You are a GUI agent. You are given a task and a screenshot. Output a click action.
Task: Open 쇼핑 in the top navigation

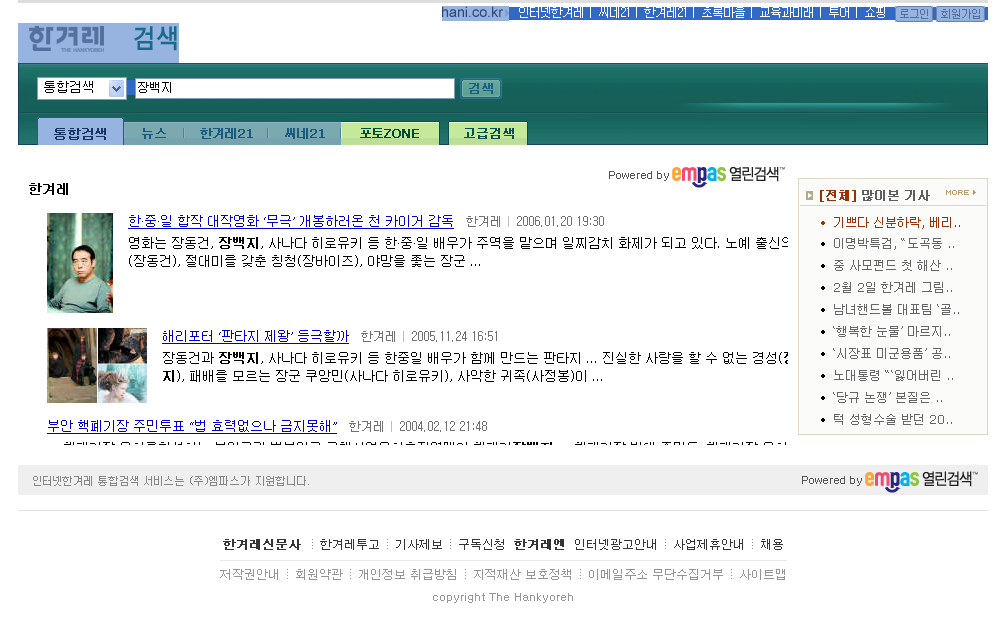pos(875,13)
